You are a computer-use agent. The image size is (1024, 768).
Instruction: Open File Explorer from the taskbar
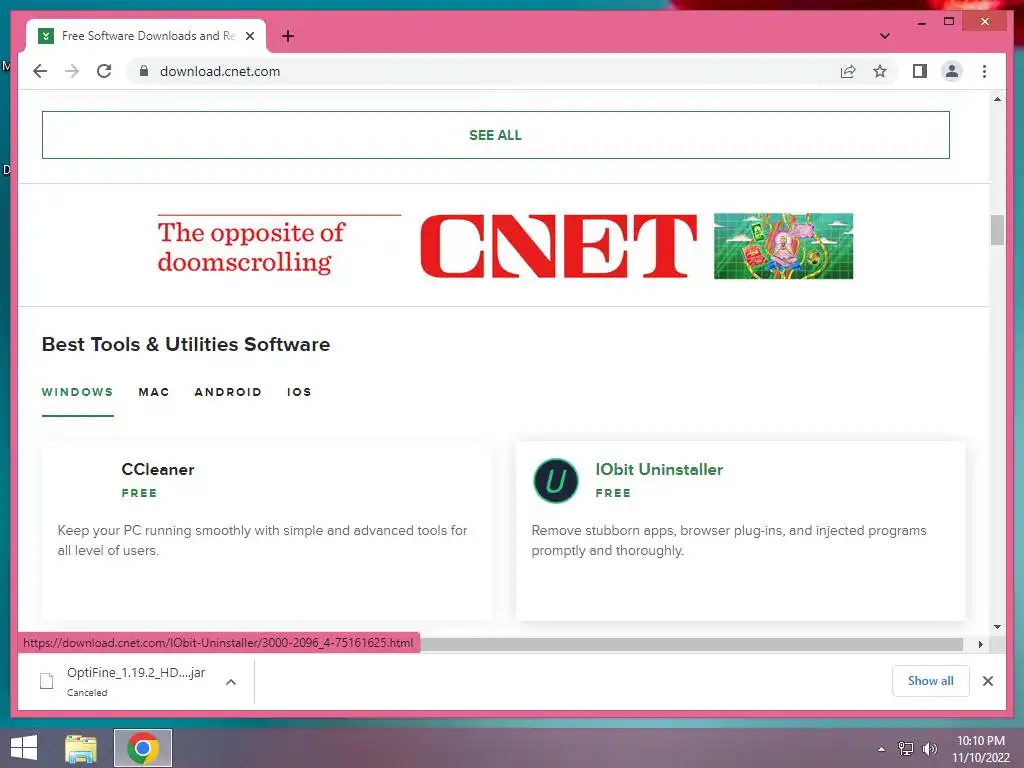(x=81, y=748)
